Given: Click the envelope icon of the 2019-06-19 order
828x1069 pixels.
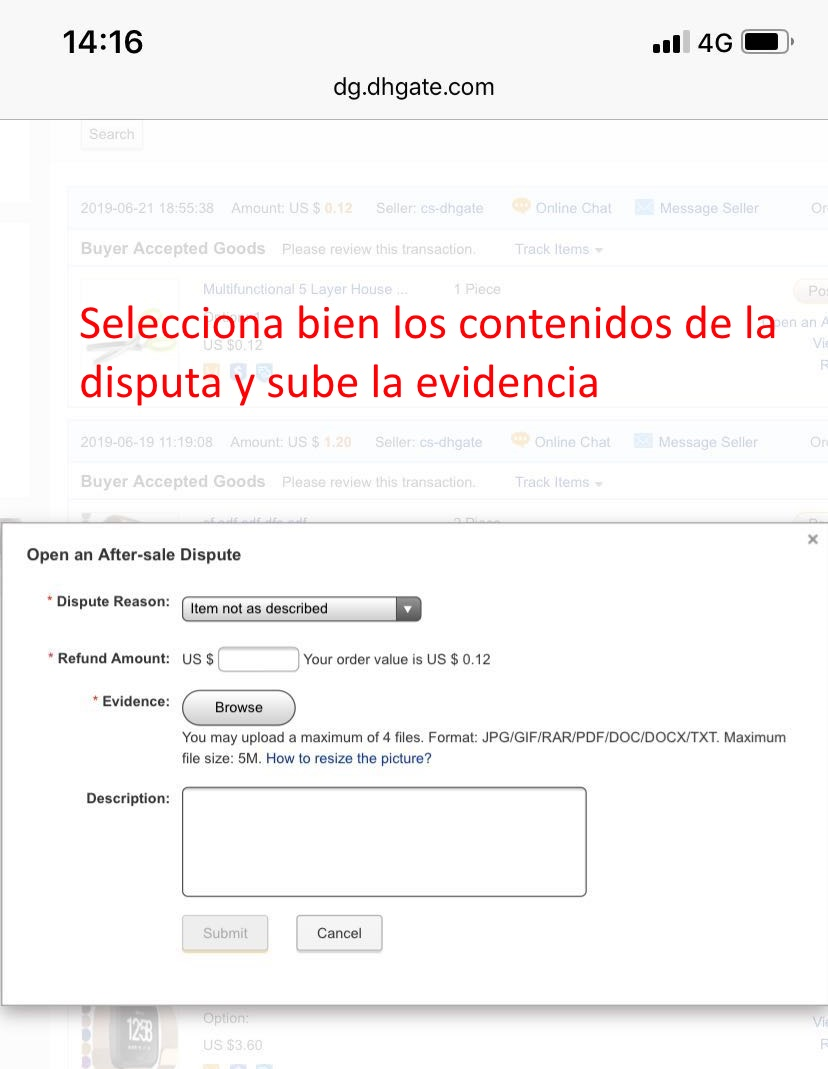Looking at the screenshot, I should click(643, 441).
